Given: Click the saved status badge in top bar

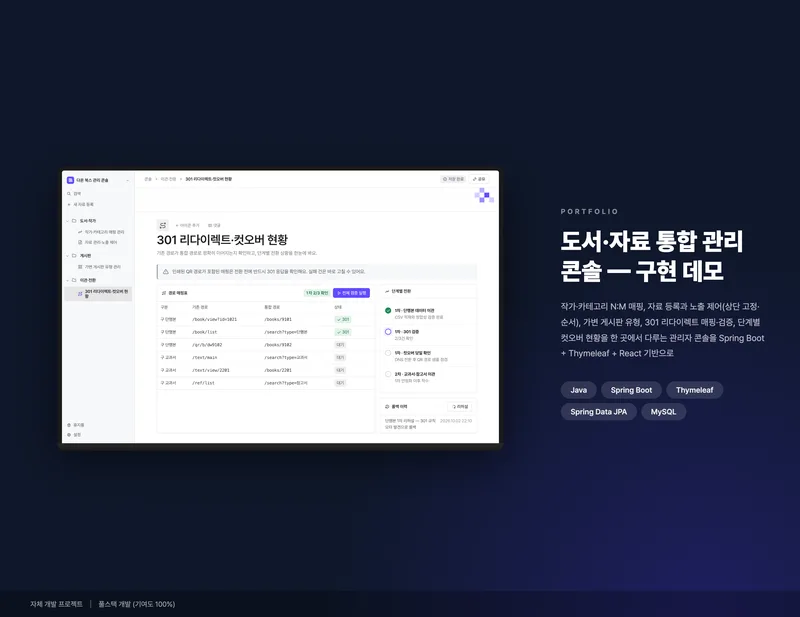Looking at the screenshot, I should (453, 179).
